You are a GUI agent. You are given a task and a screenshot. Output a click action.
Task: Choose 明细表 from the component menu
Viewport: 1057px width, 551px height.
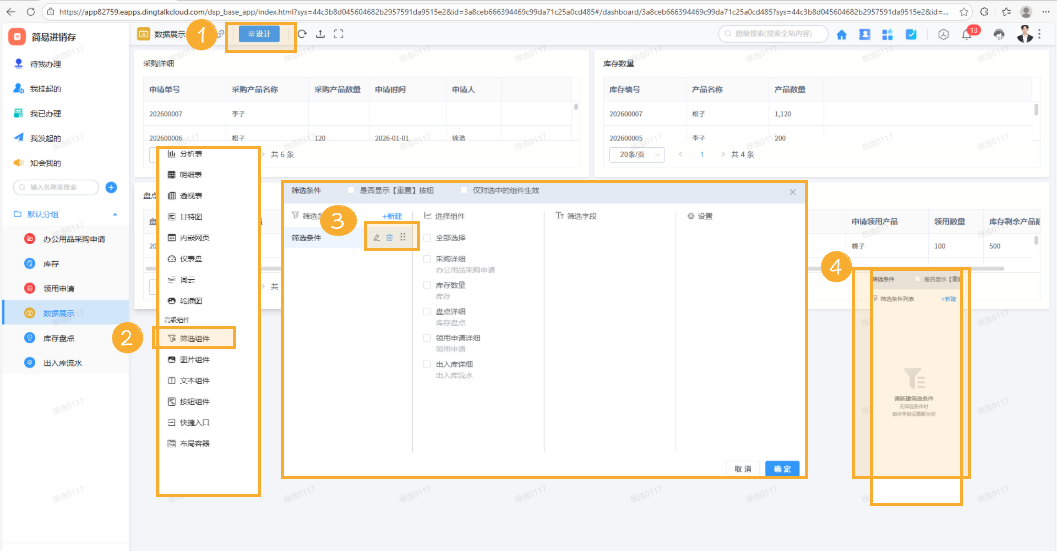pos(191,175)
